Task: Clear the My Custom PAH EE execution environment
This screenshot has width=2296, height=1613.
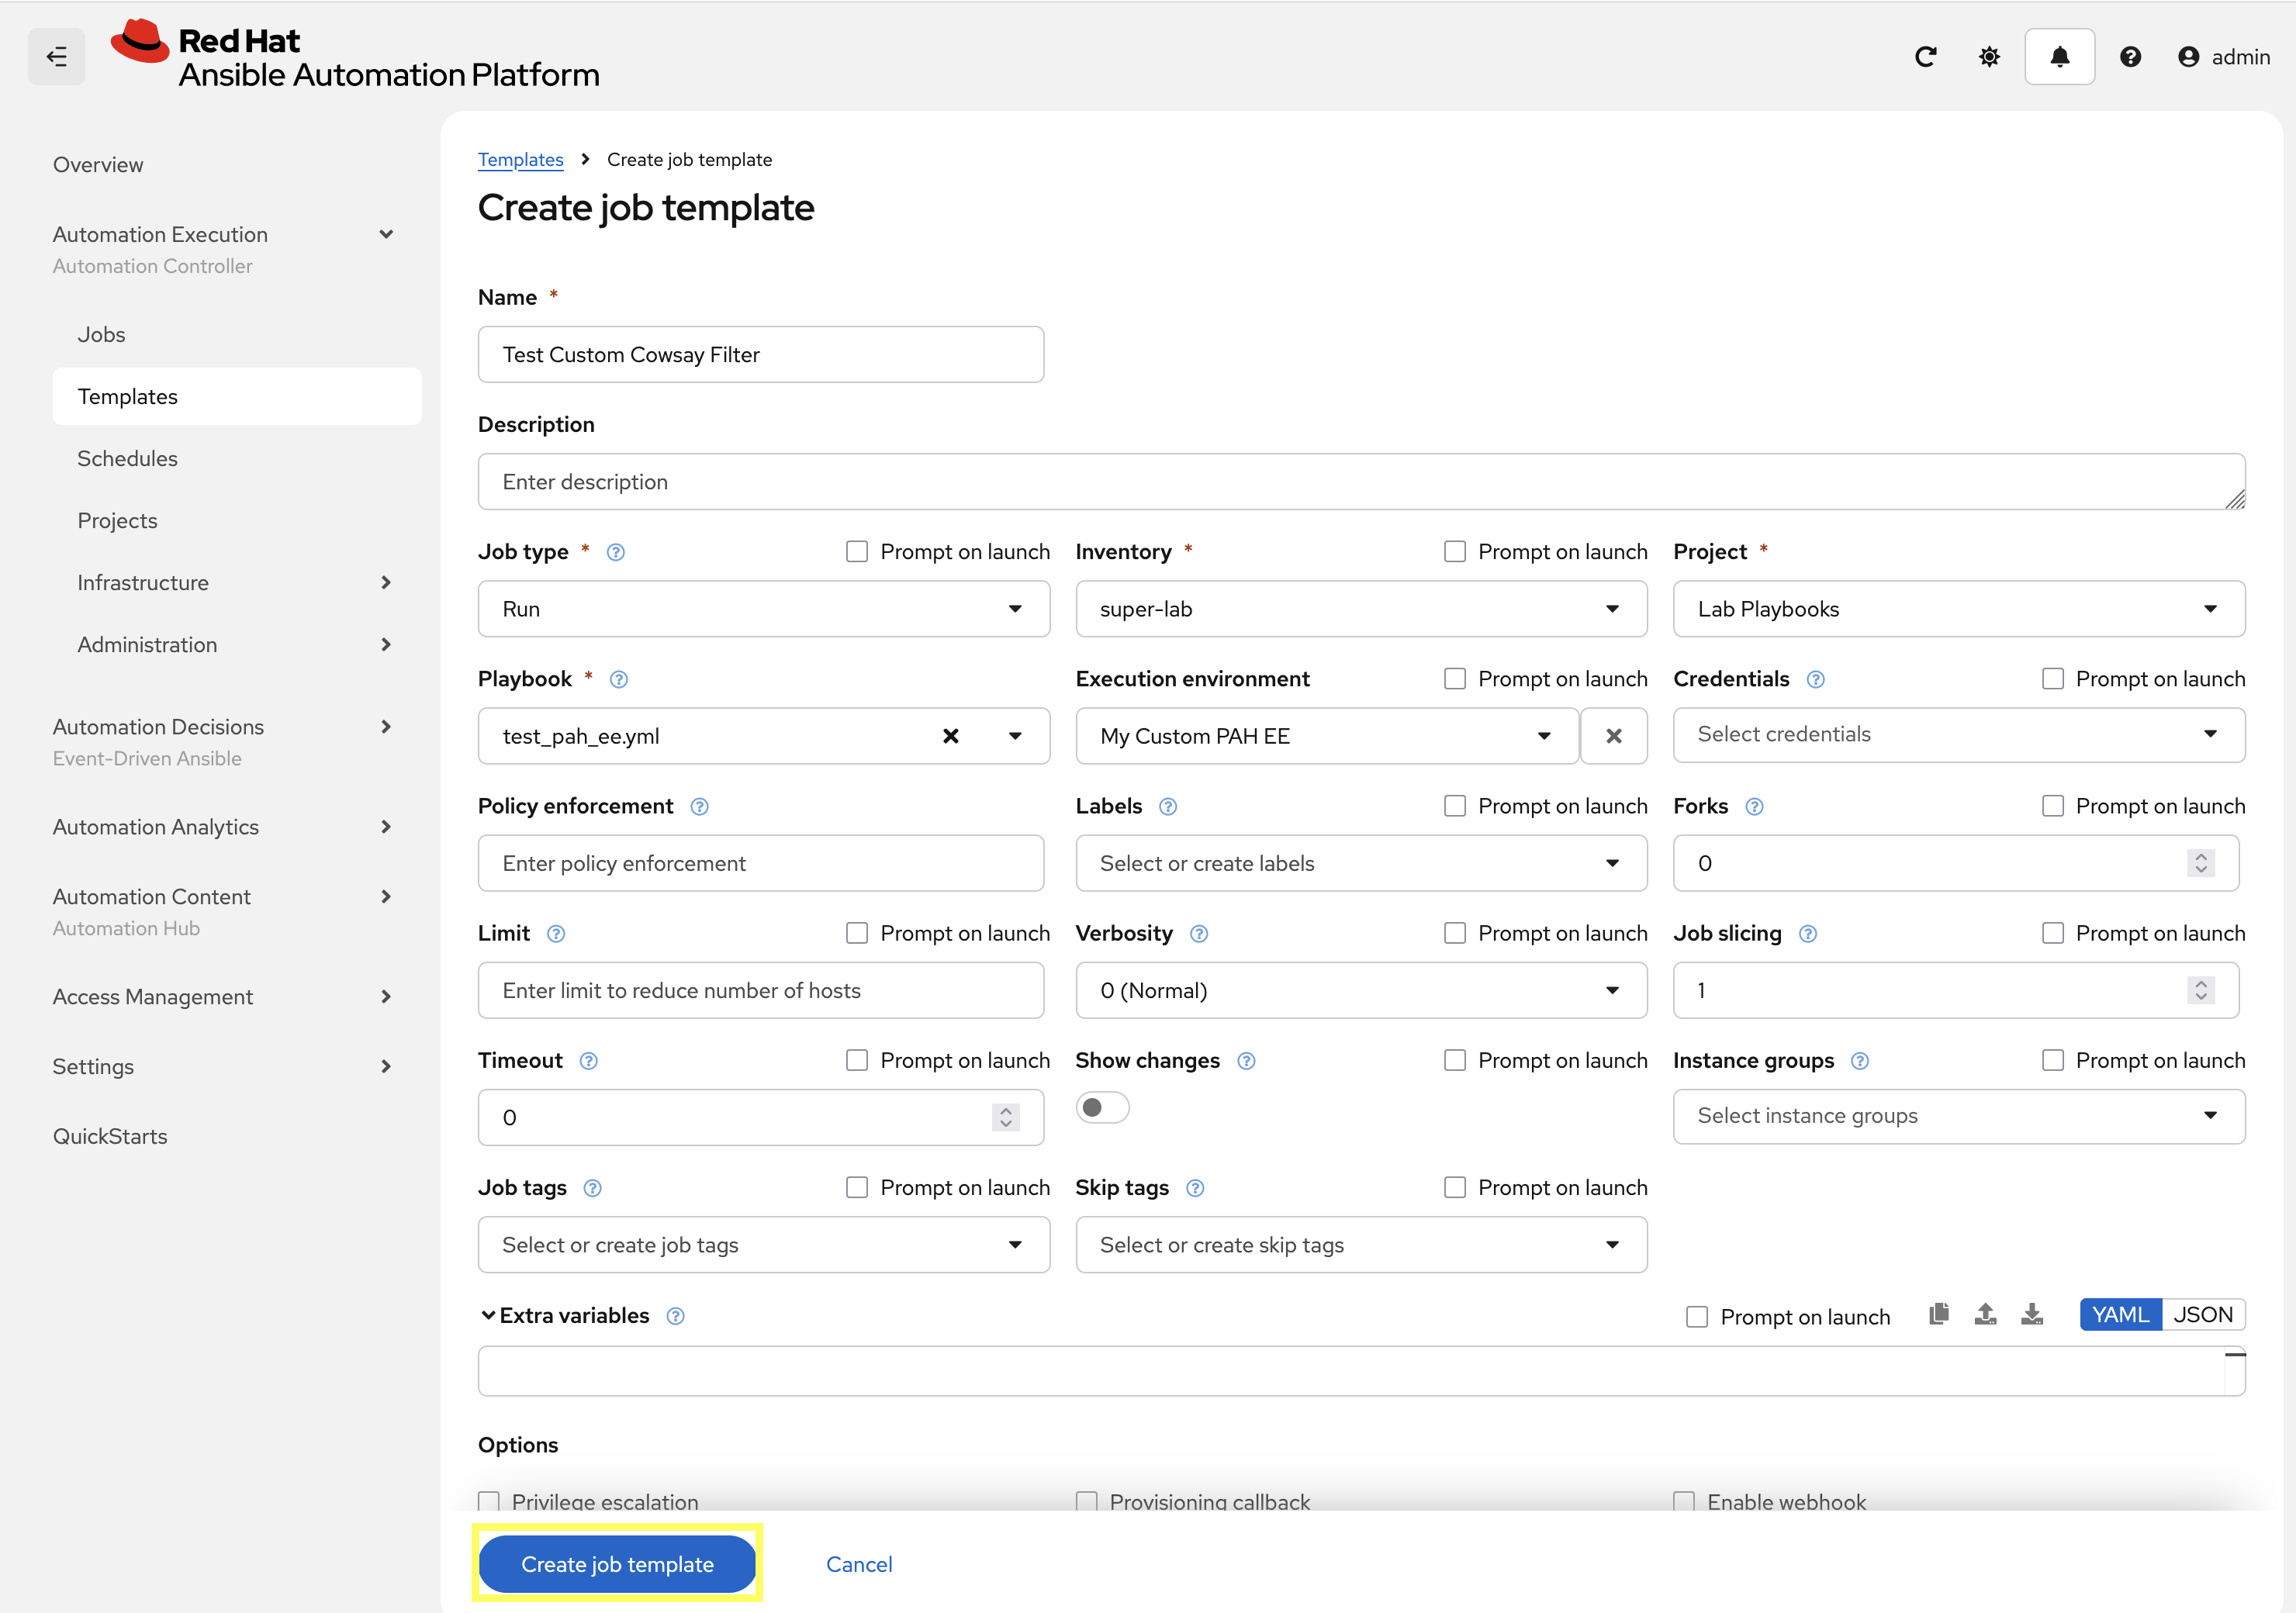Action: pos(1613,736)
